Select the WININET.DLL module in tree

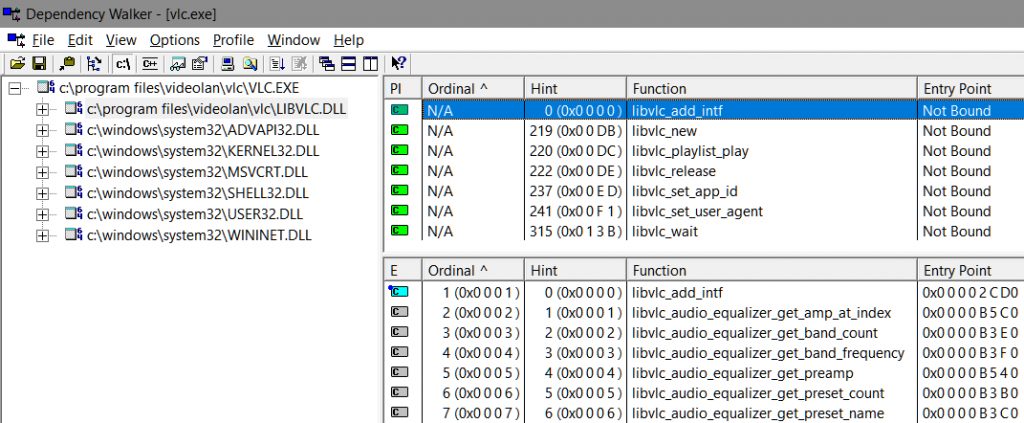click(199, 236)
